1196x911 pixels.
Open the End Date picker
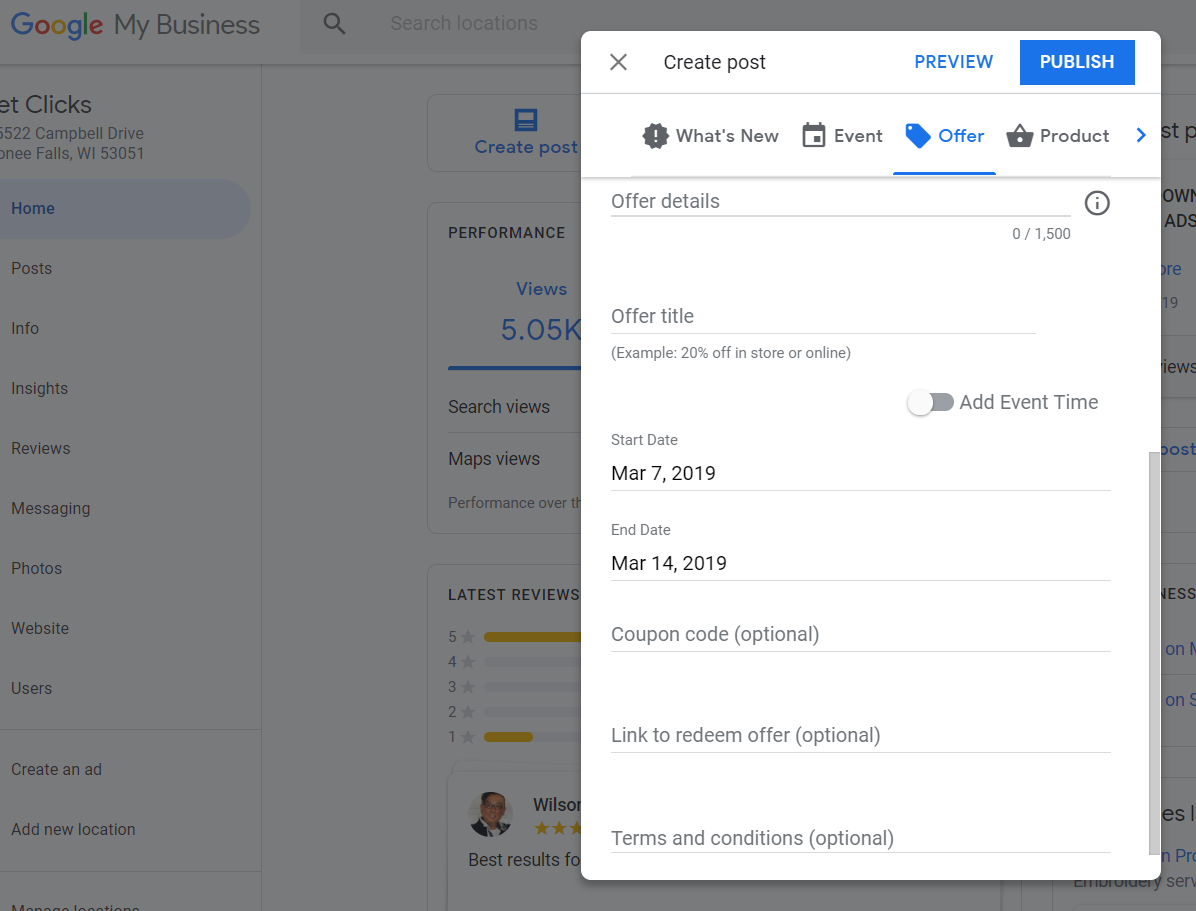coord(860,563)
